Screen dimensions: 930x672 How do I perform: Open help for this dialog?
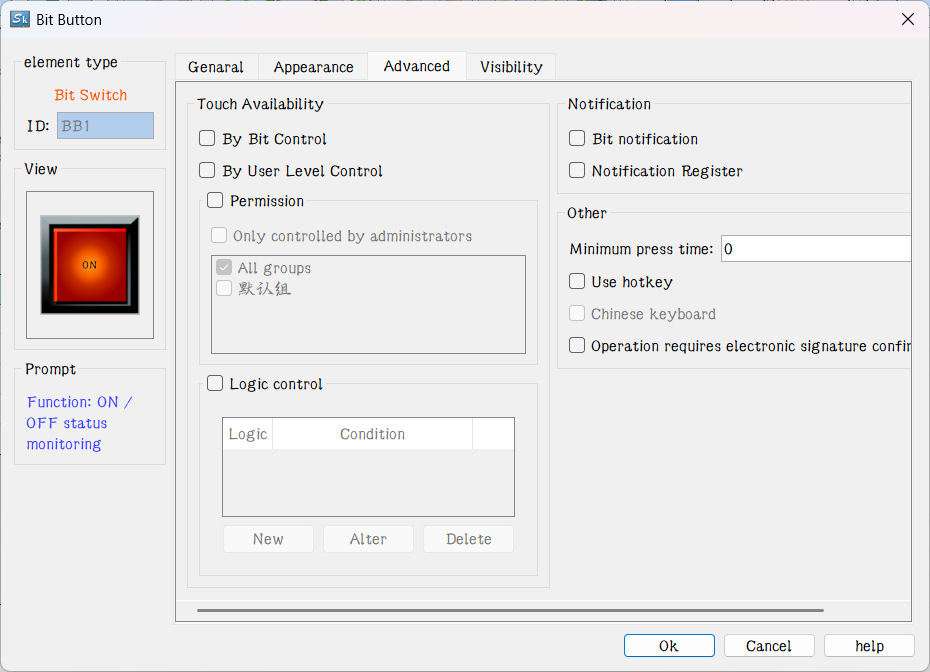coord(869,646)
